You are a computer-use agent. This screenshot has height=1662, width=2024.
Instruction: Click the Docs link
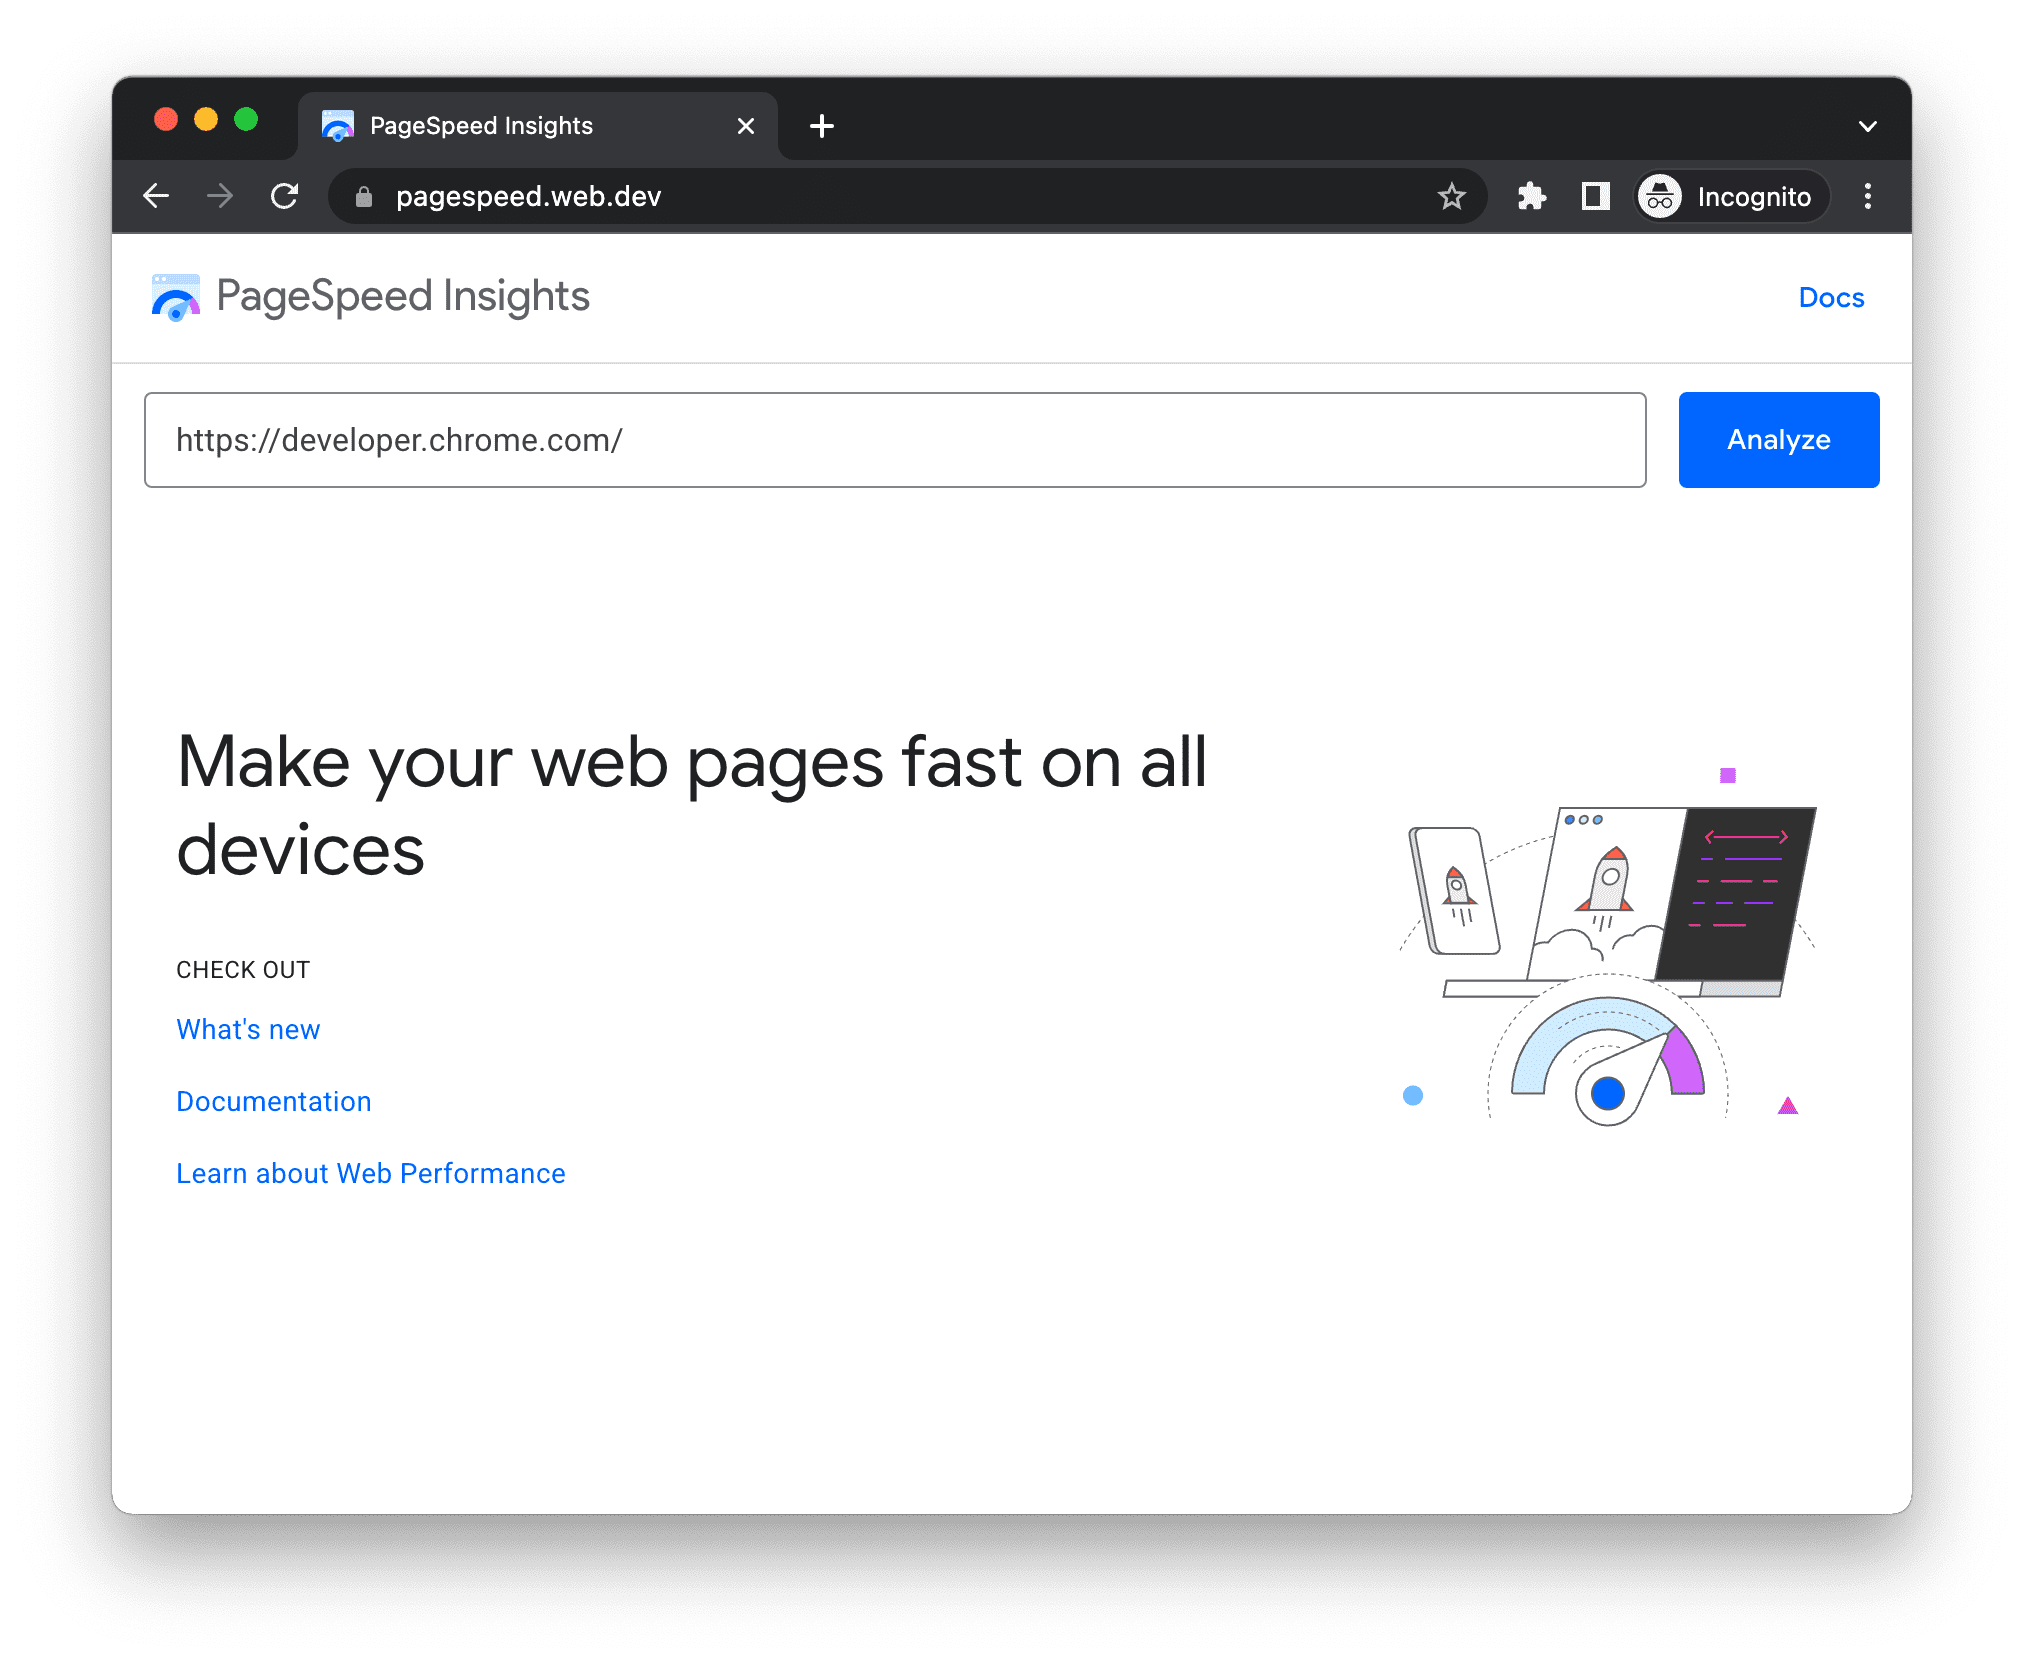coord(1829,297)
